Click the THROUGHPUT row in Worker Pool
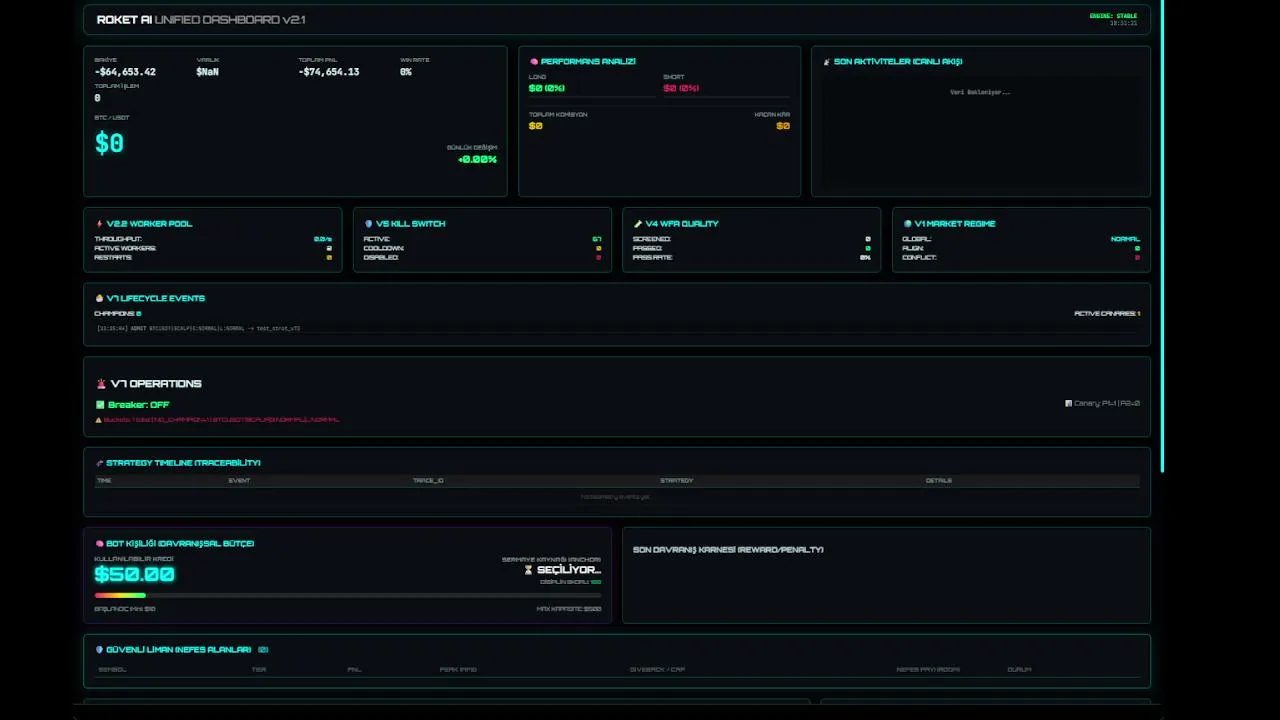This screenshot has width=1280, height=720. point(213,239)
